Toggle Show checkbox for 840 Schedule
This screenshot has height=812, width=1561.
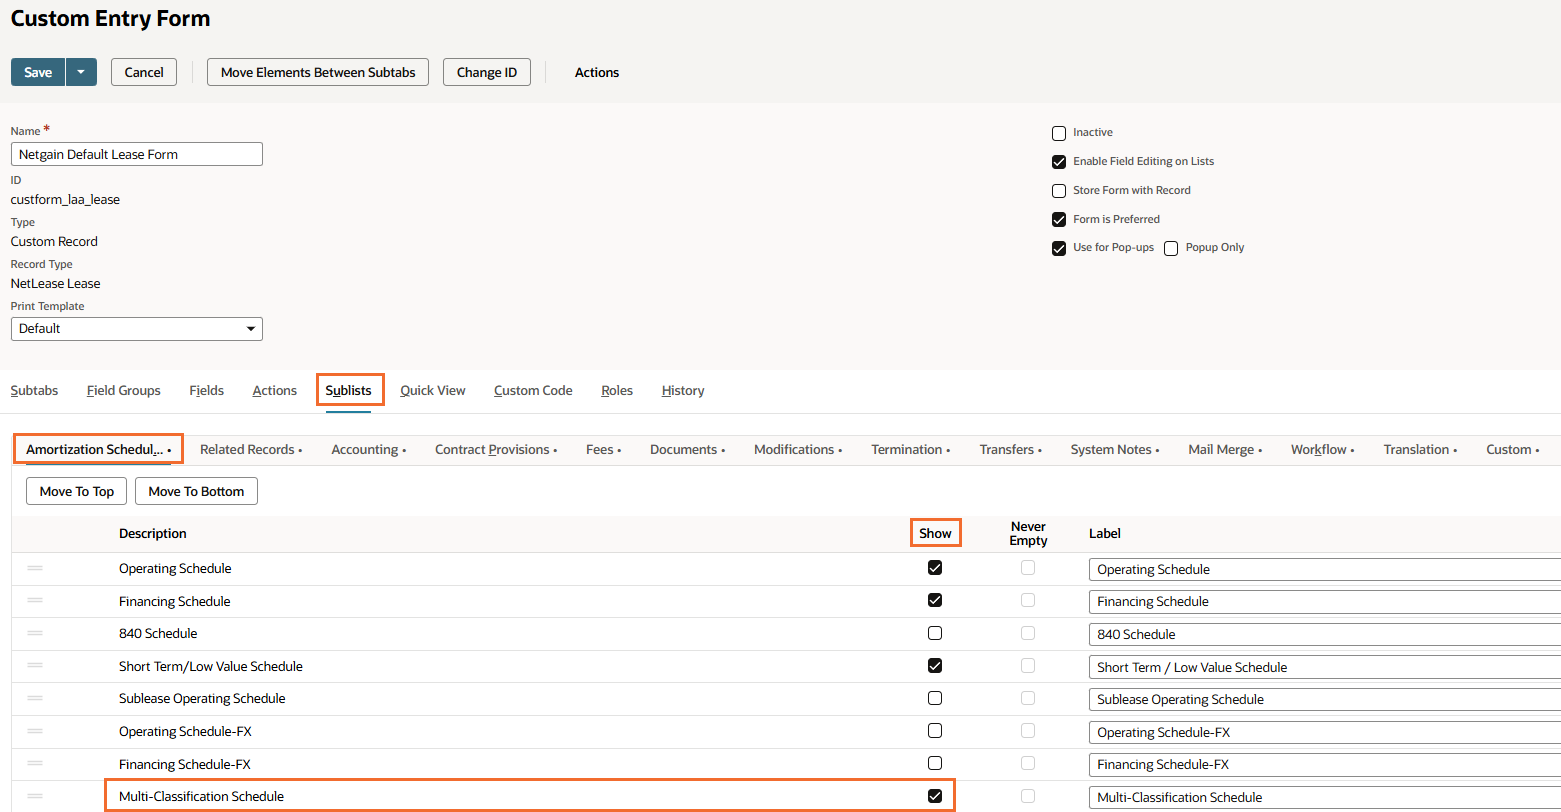[935, 633]
